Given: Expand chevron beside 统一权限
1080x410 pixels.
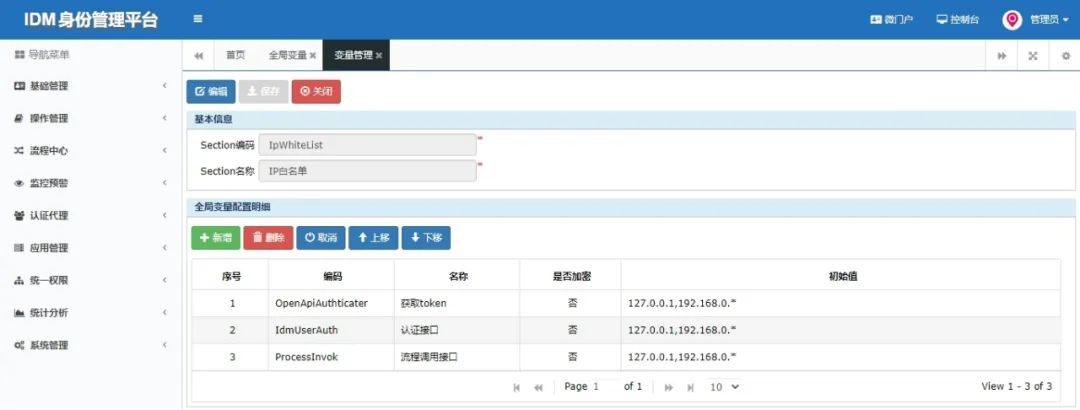Looking at the screenshot, I should tap(165, 280).
